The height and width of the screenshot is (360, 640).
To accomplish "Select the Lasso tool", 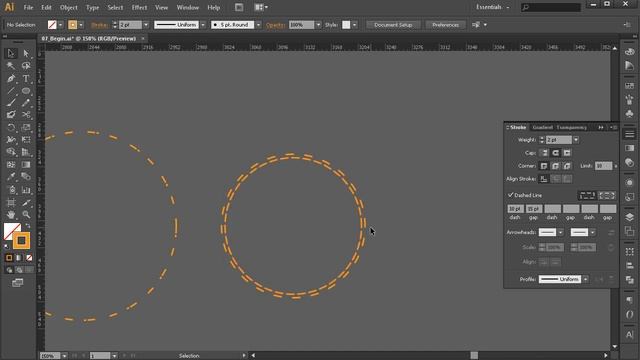I will [x=26, y=66].
